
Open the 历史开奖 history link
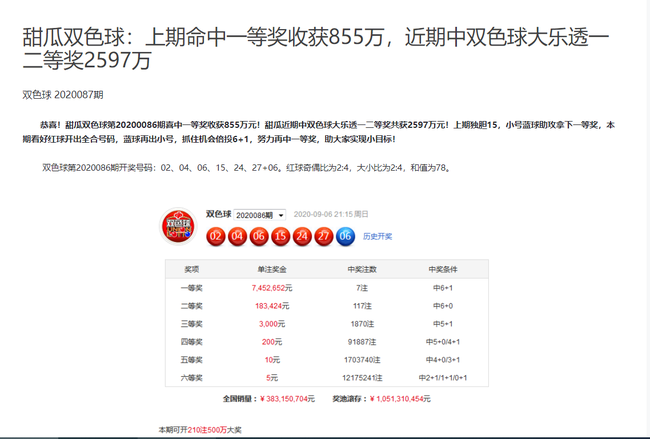[377, 237]
